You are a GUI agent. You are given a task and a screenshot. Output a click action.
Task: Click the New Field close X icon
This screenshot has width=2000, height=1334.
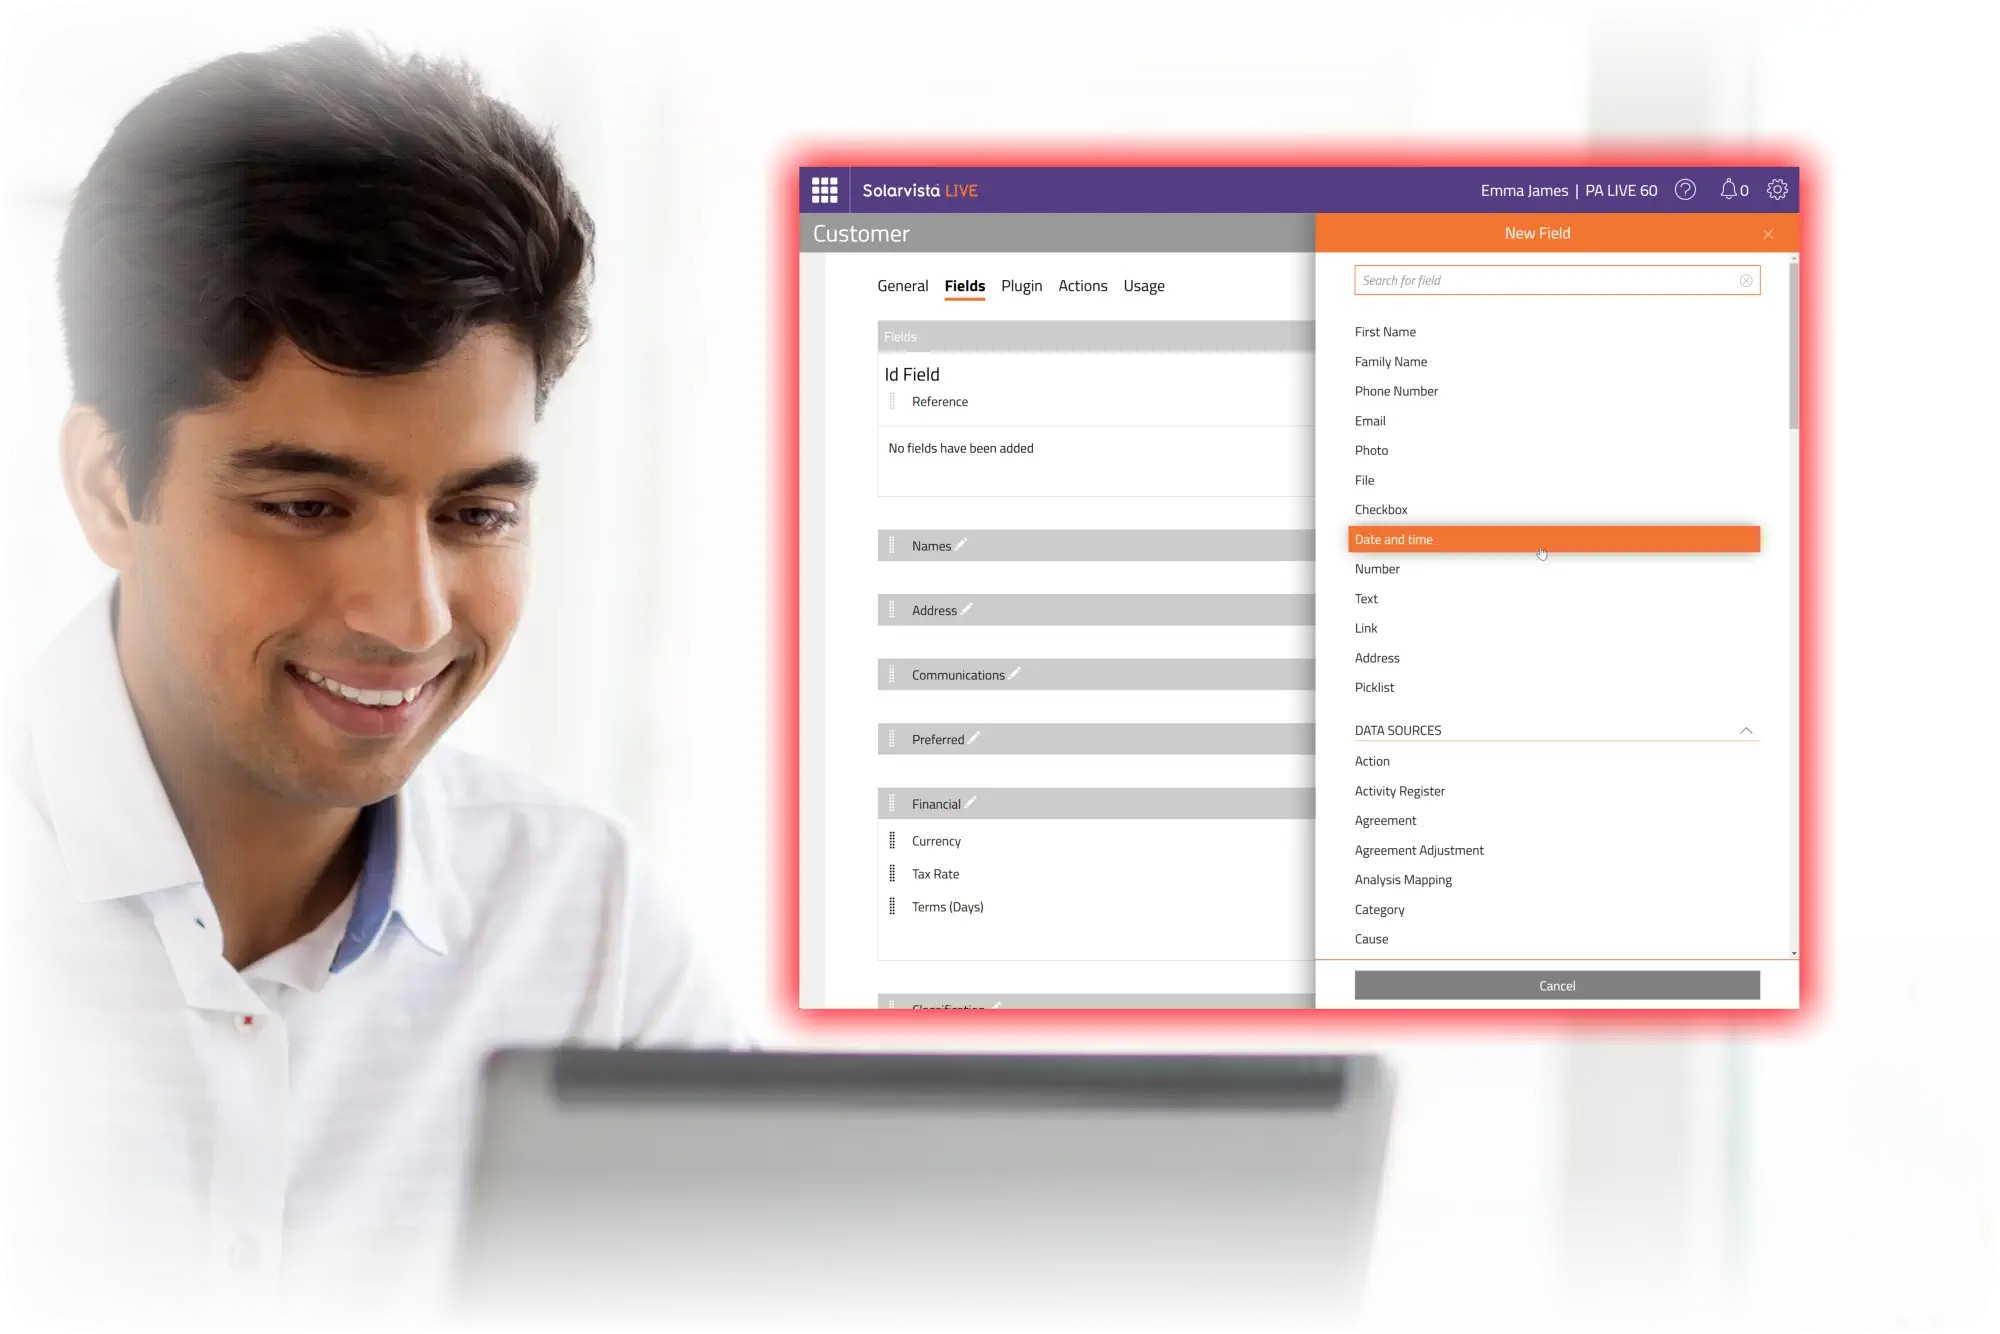point(1769,232)
